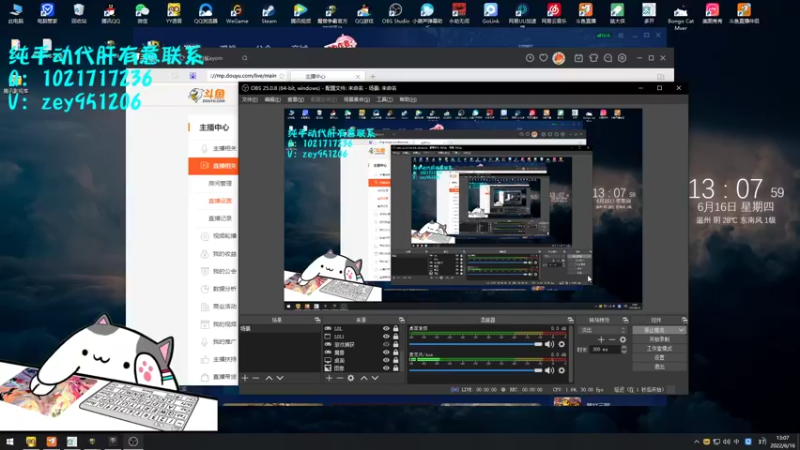Open the 场景集合 menu in OBS

pyautogui.click(x=357, y=99)
